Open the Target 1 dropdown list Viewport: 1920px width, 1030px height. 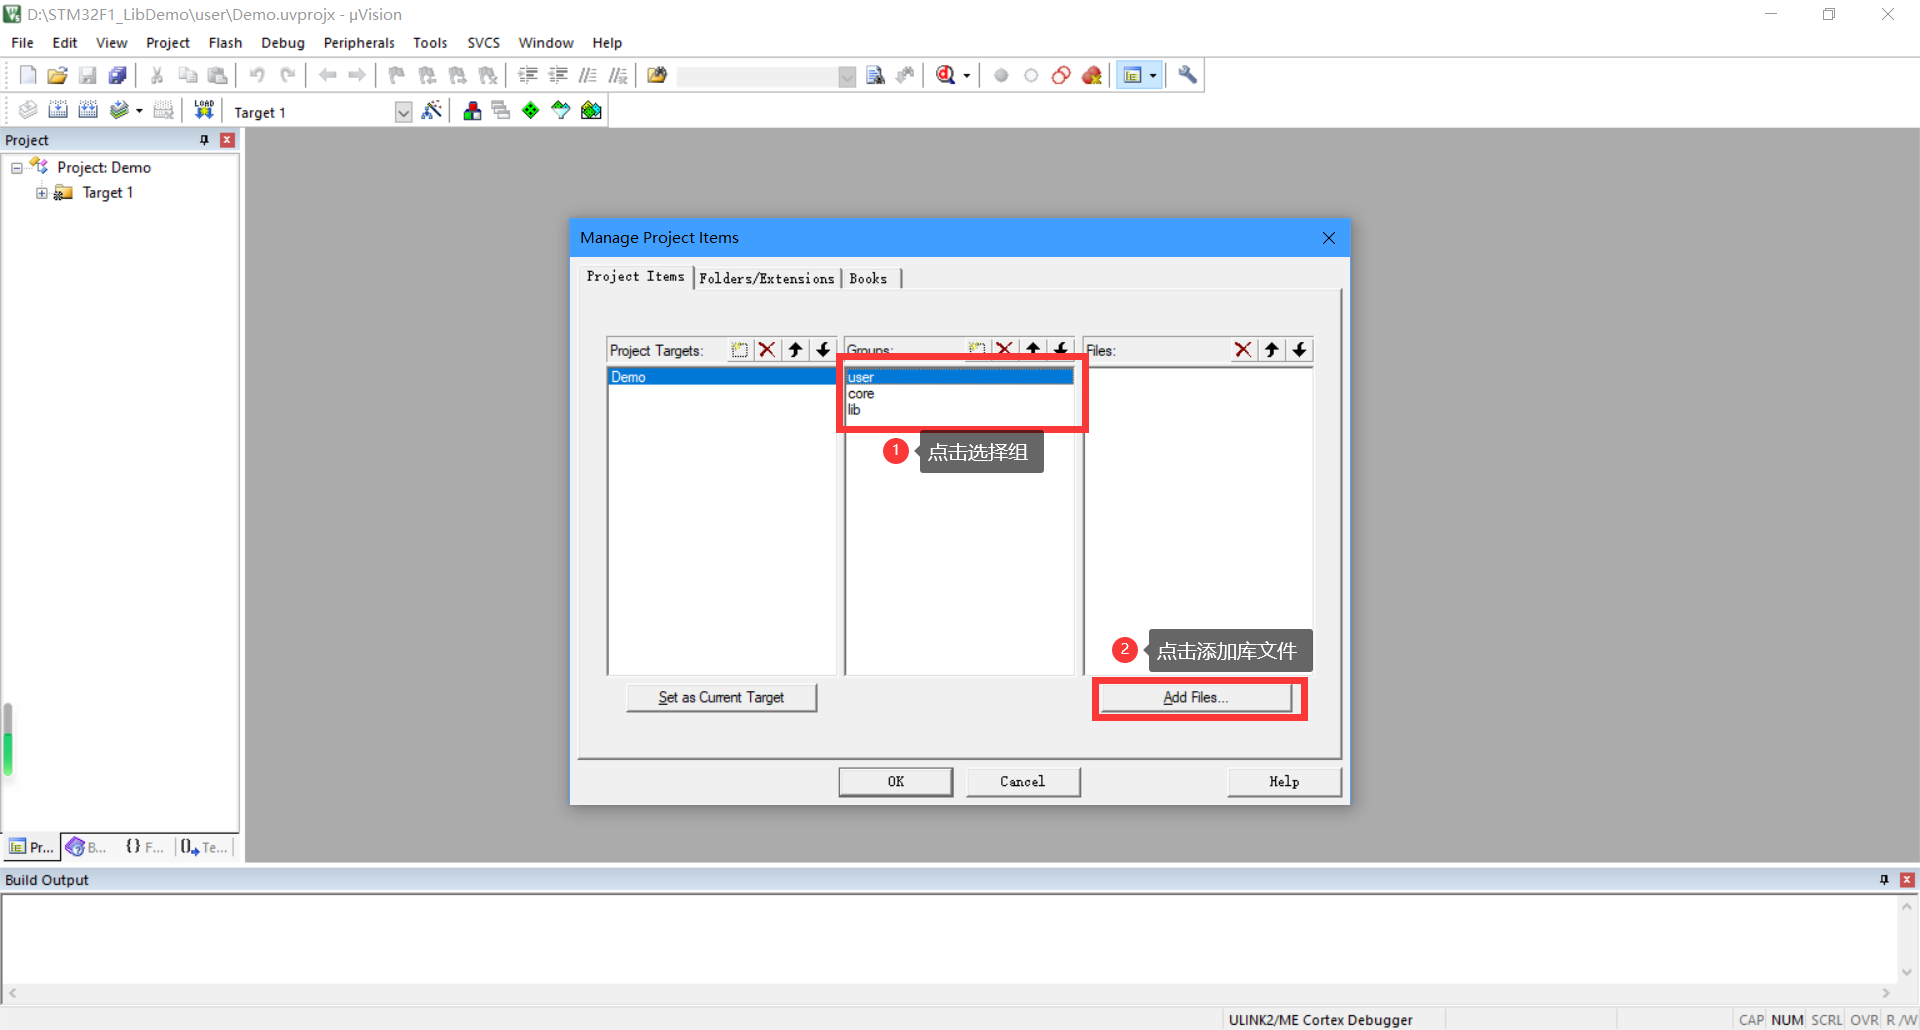tap(403, 112)
